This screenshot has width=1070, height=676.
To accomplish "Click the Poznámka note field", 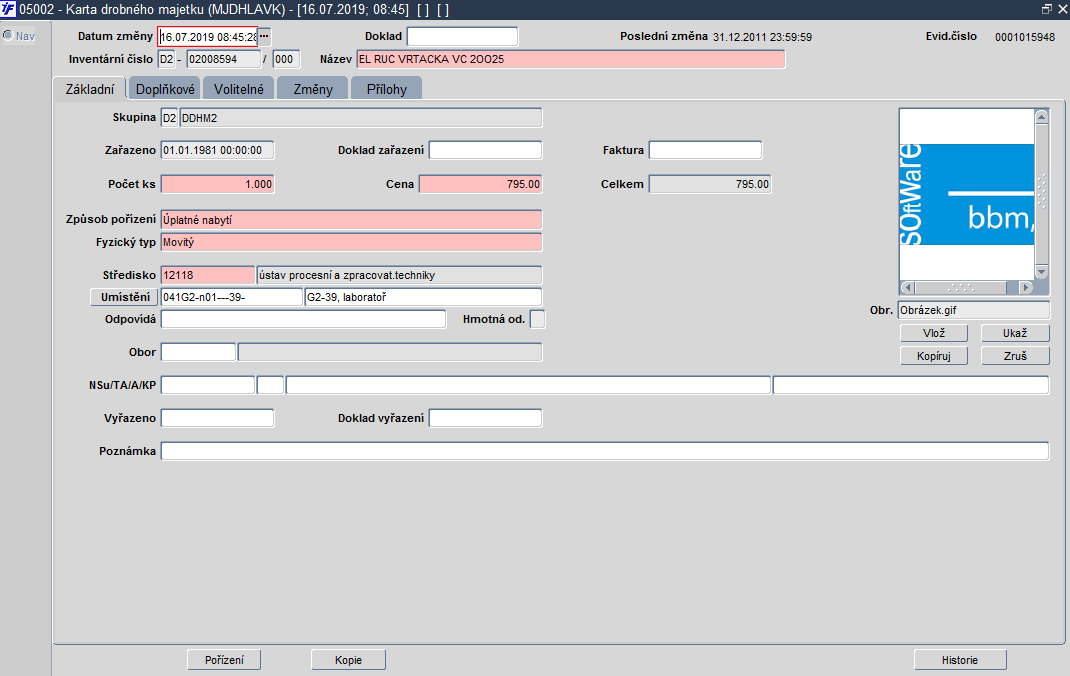I will pos(605,451).
